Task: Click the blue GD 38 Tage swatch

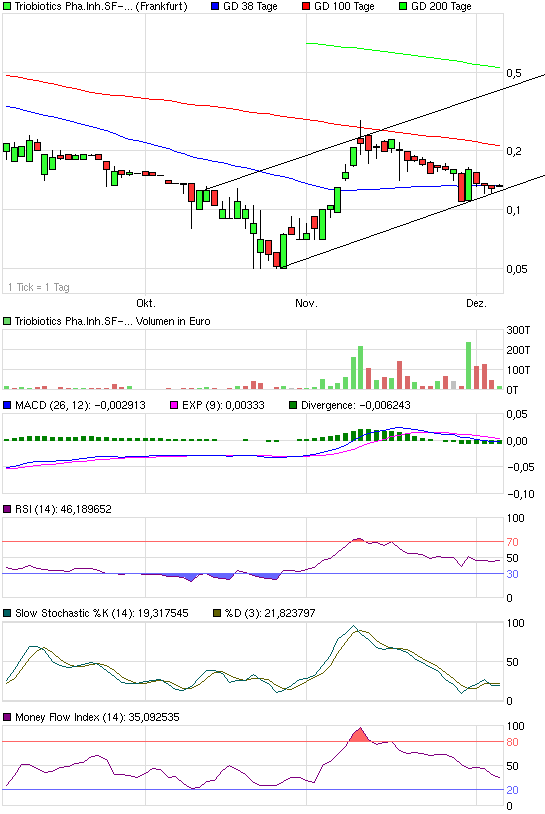Action: 215,7
